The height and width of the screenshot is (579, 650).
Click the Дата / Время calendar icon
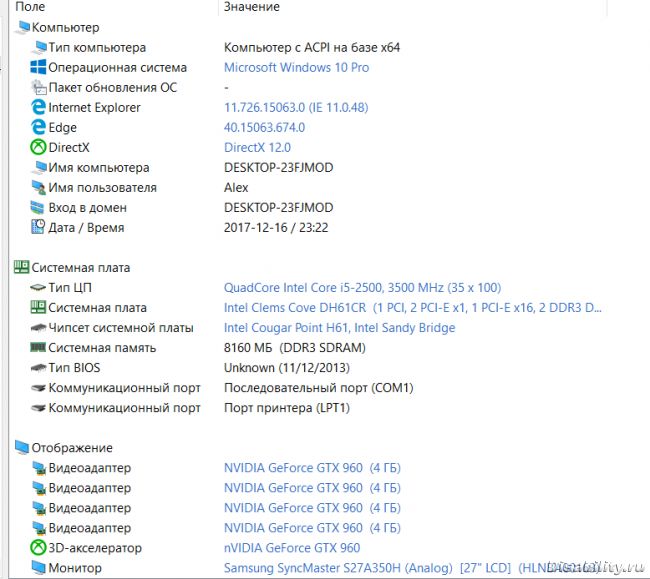pyautogui.click(x=39, y=228)
